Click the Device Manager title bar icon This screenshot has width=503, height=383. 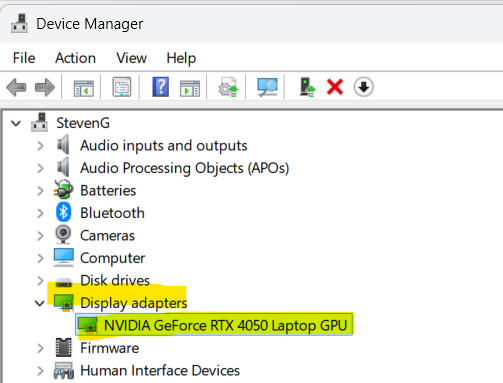(19, 23)
